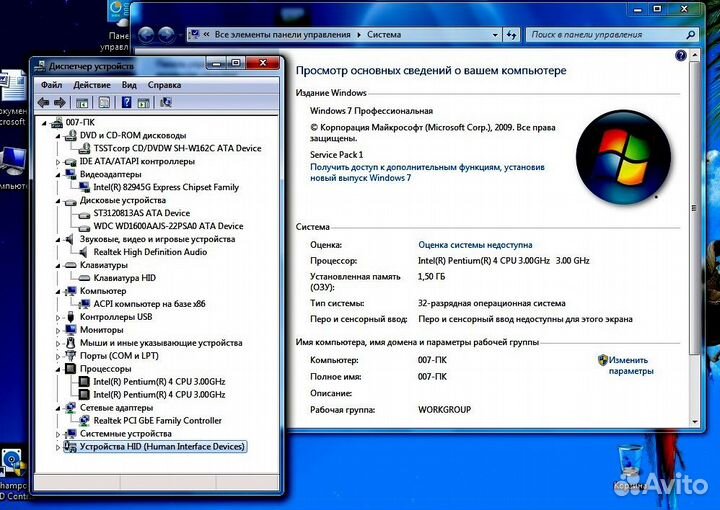Expand Системные устройства branch
The height and width of the screenshot is (510, 720).
(x=58, y=434)
